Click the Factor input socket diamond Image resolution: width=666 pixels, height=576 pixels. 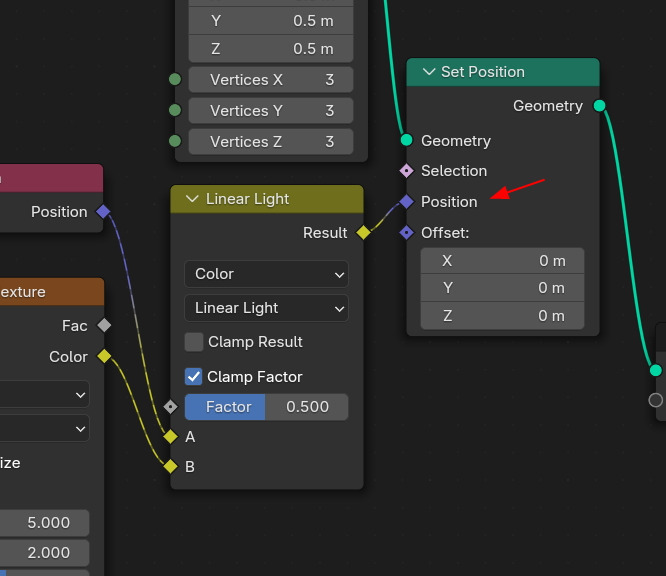click(170, 407)
